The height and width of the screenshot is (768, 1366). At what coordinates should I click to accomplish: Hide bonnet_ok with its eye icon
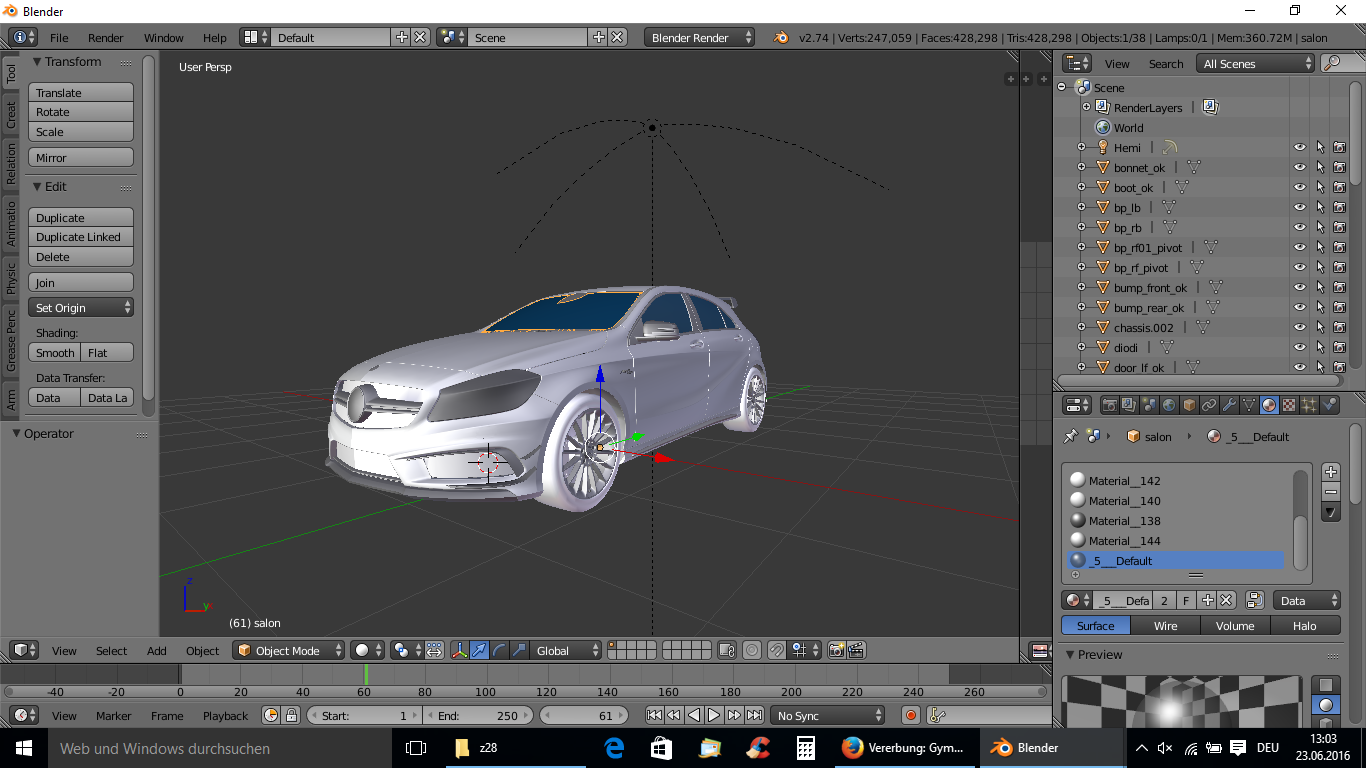[x=1300, y=167]
